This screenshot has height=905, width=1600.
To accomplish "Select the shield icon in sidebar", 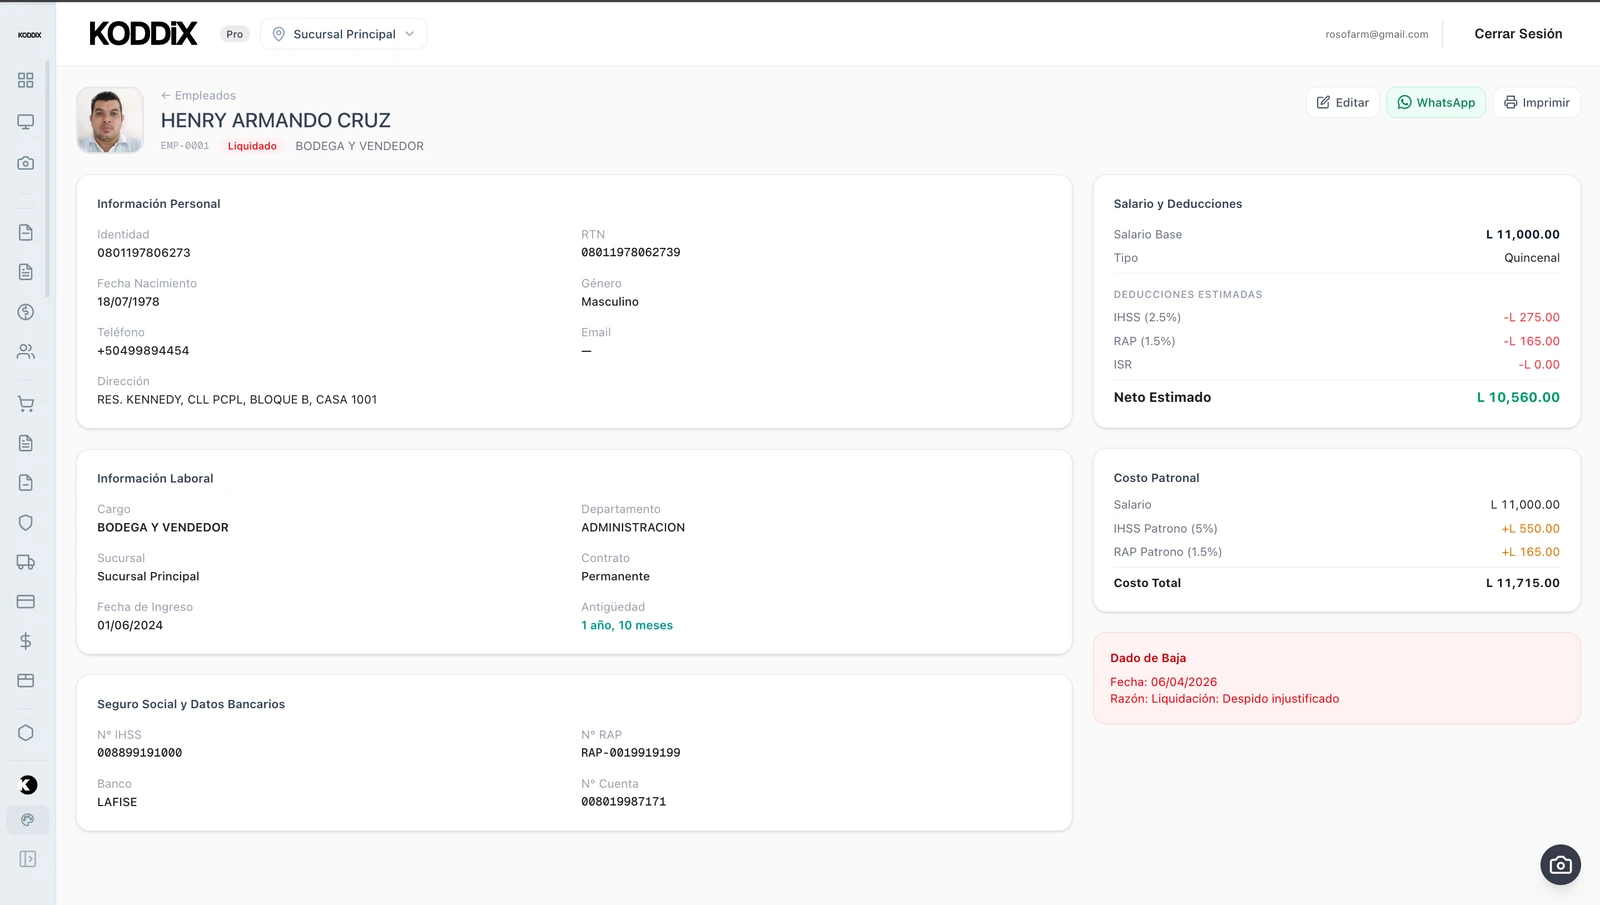I will pos(26,523).
